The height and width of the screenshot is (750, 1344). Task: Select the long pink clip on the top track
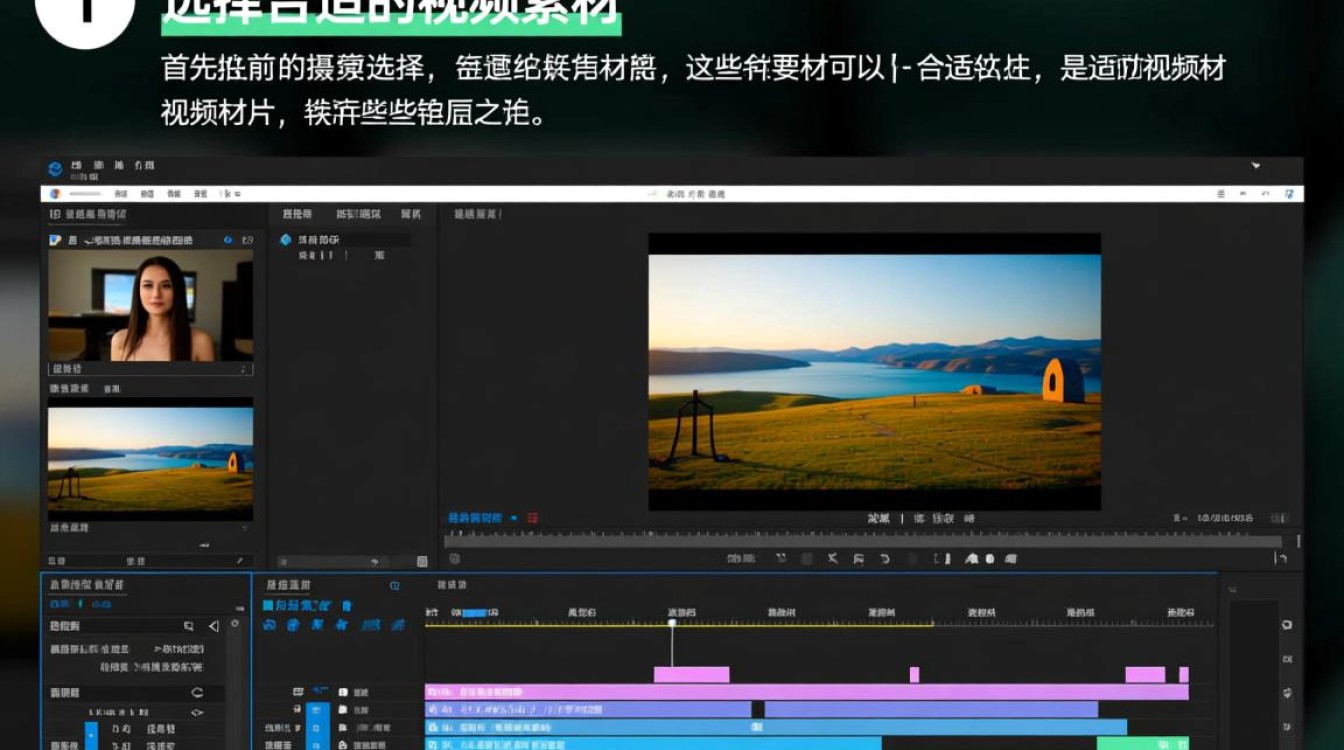click(x=807, y=692)
